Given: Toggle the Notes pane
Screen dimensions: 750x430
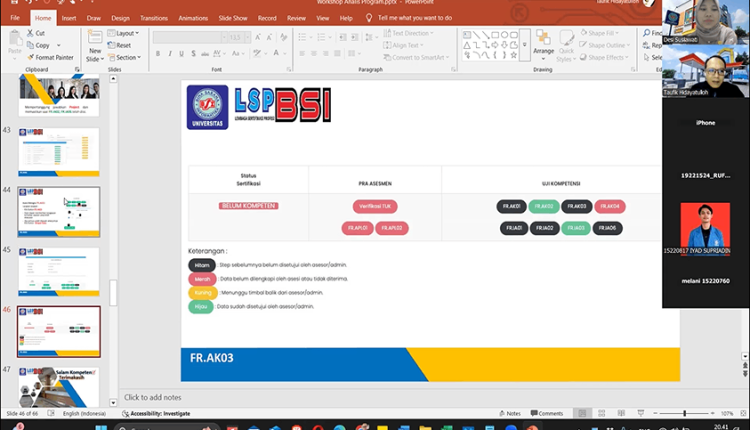Looking at the screenshot, I should 510,413.
